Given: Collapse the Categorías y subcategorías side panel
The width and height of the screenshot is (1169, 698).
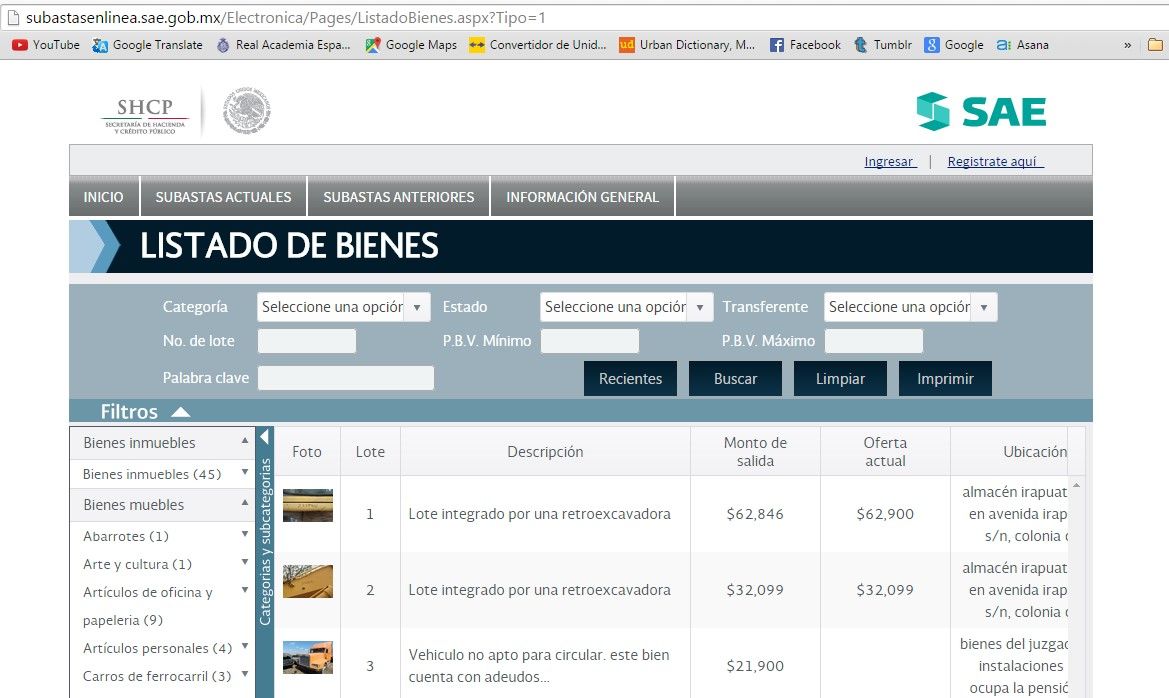Looking at the screenshot, I should click(265, 437).
